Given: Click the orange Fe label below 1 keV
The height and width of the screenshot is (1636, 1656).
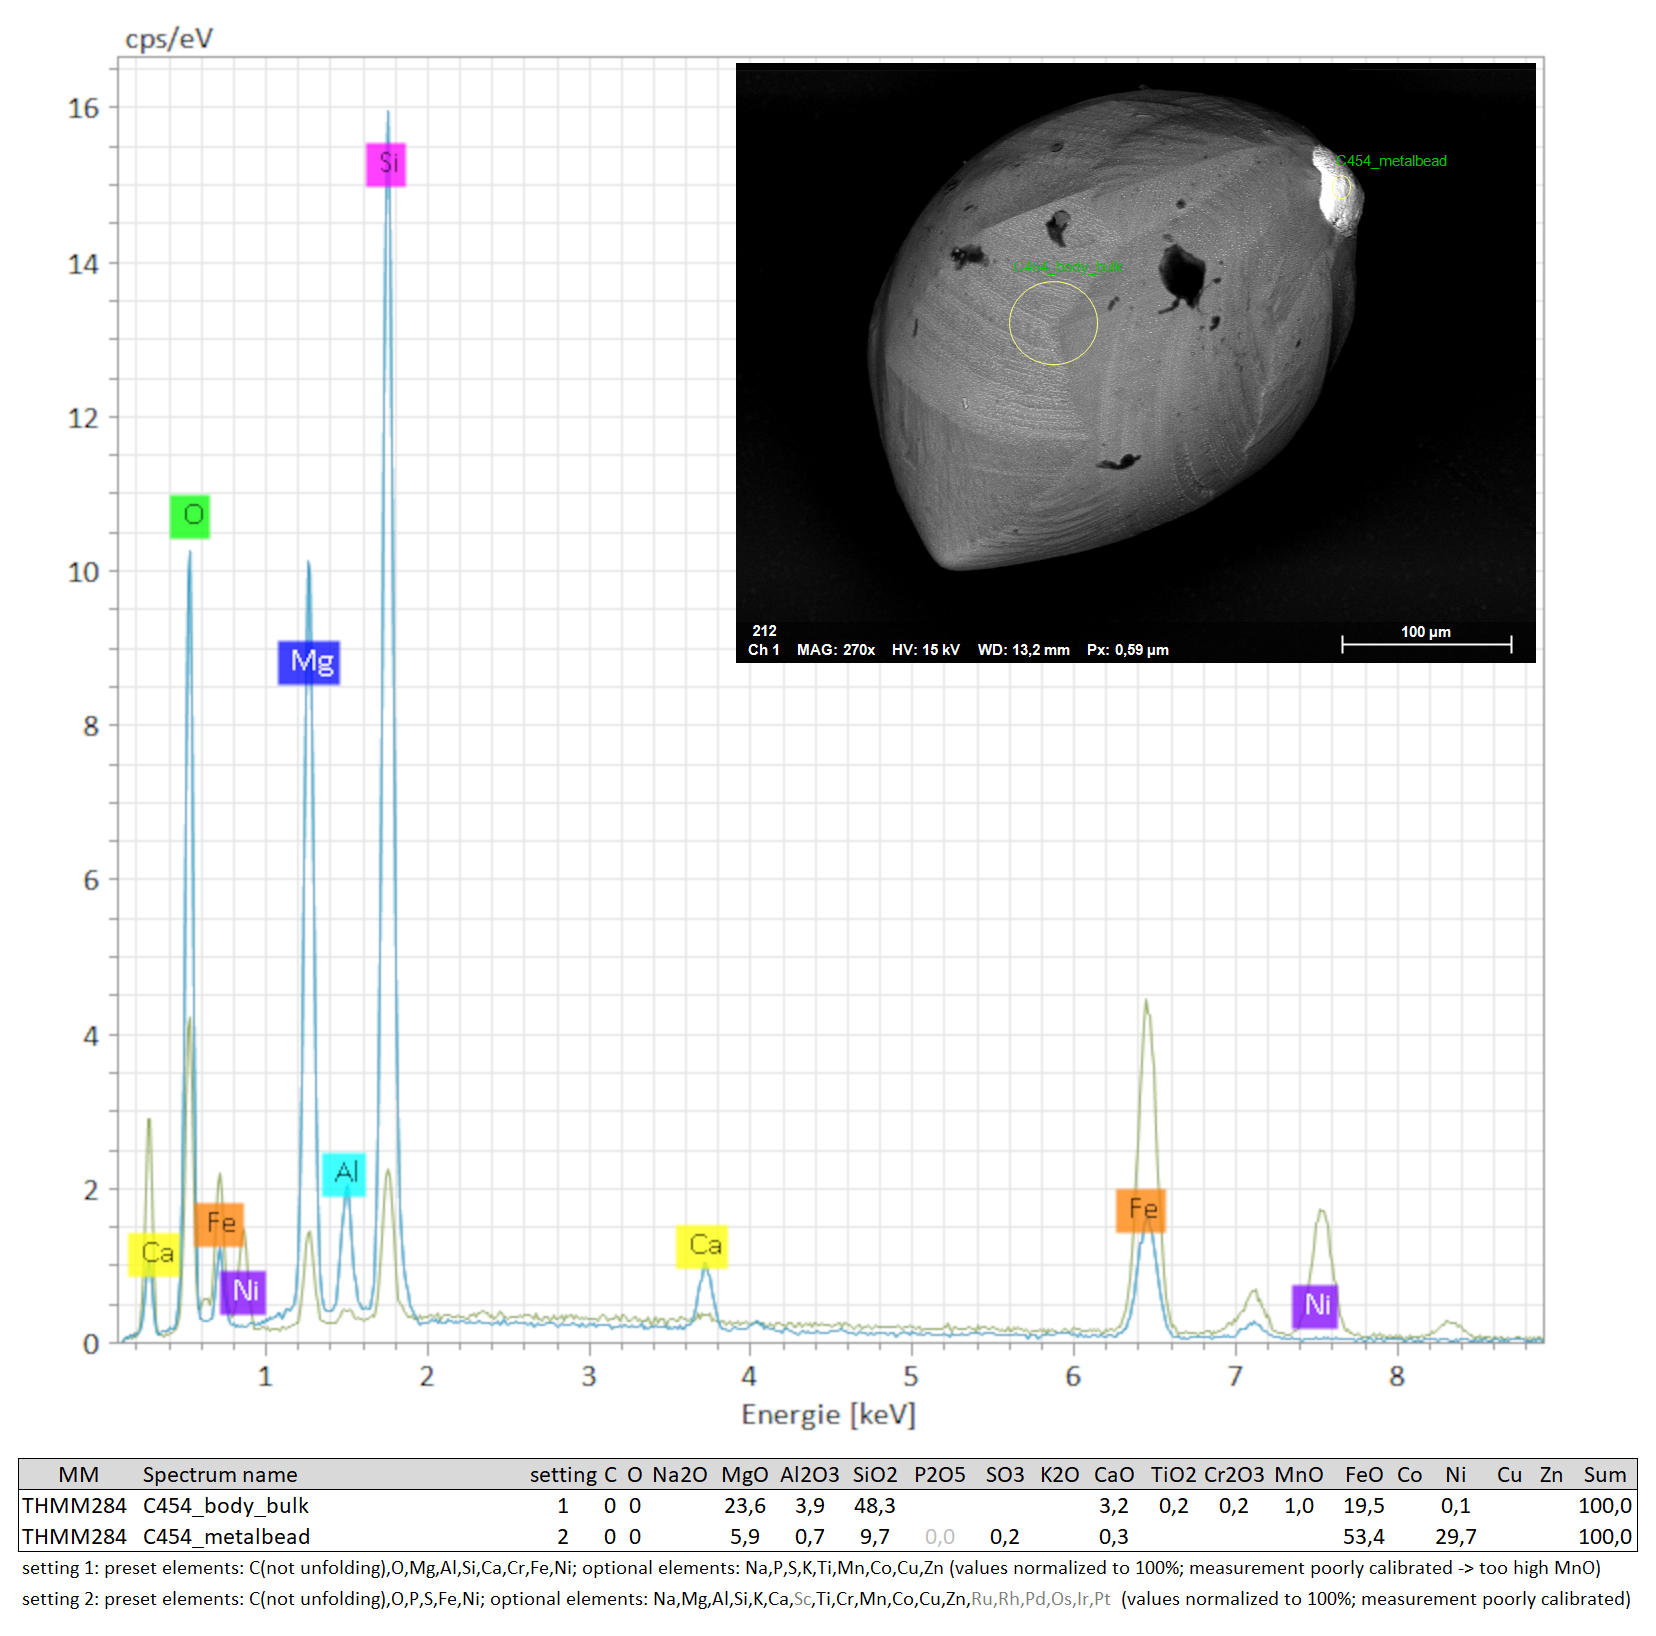Looking at the screenshot, I should click(219, 1224).
